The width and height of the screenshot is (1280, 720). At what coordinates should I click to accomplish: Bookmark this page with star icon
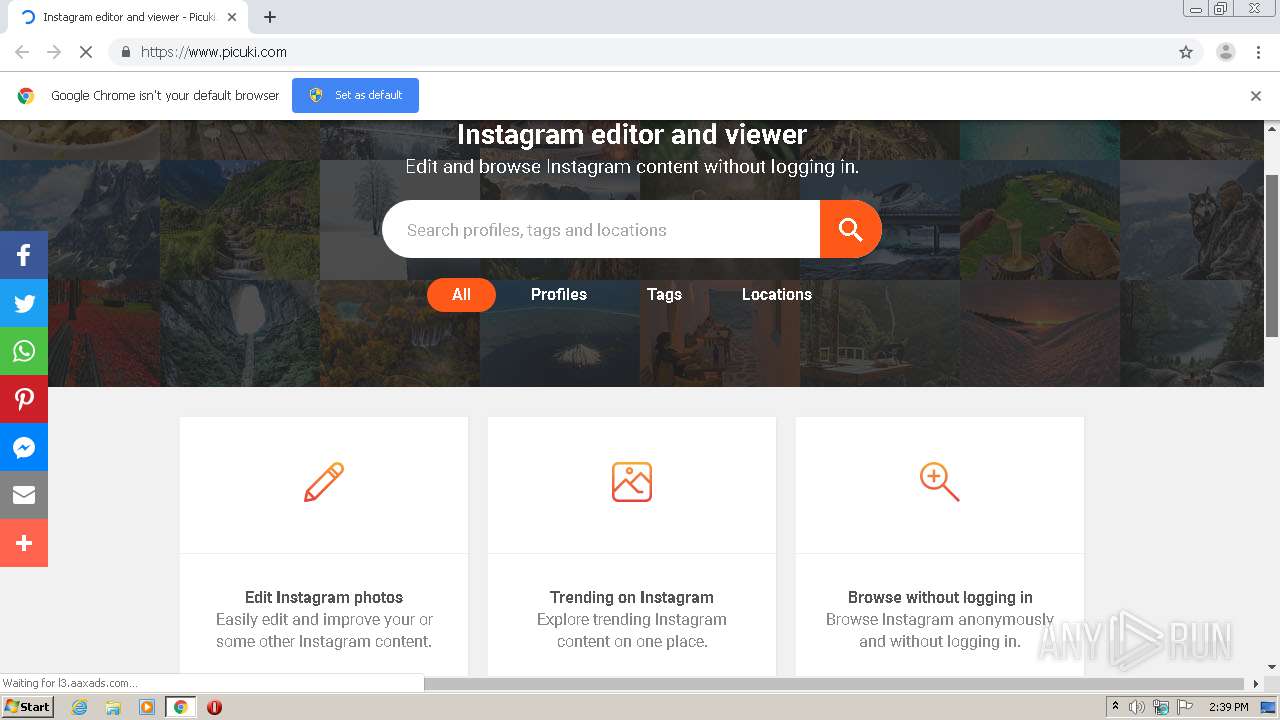(1186, 52)
